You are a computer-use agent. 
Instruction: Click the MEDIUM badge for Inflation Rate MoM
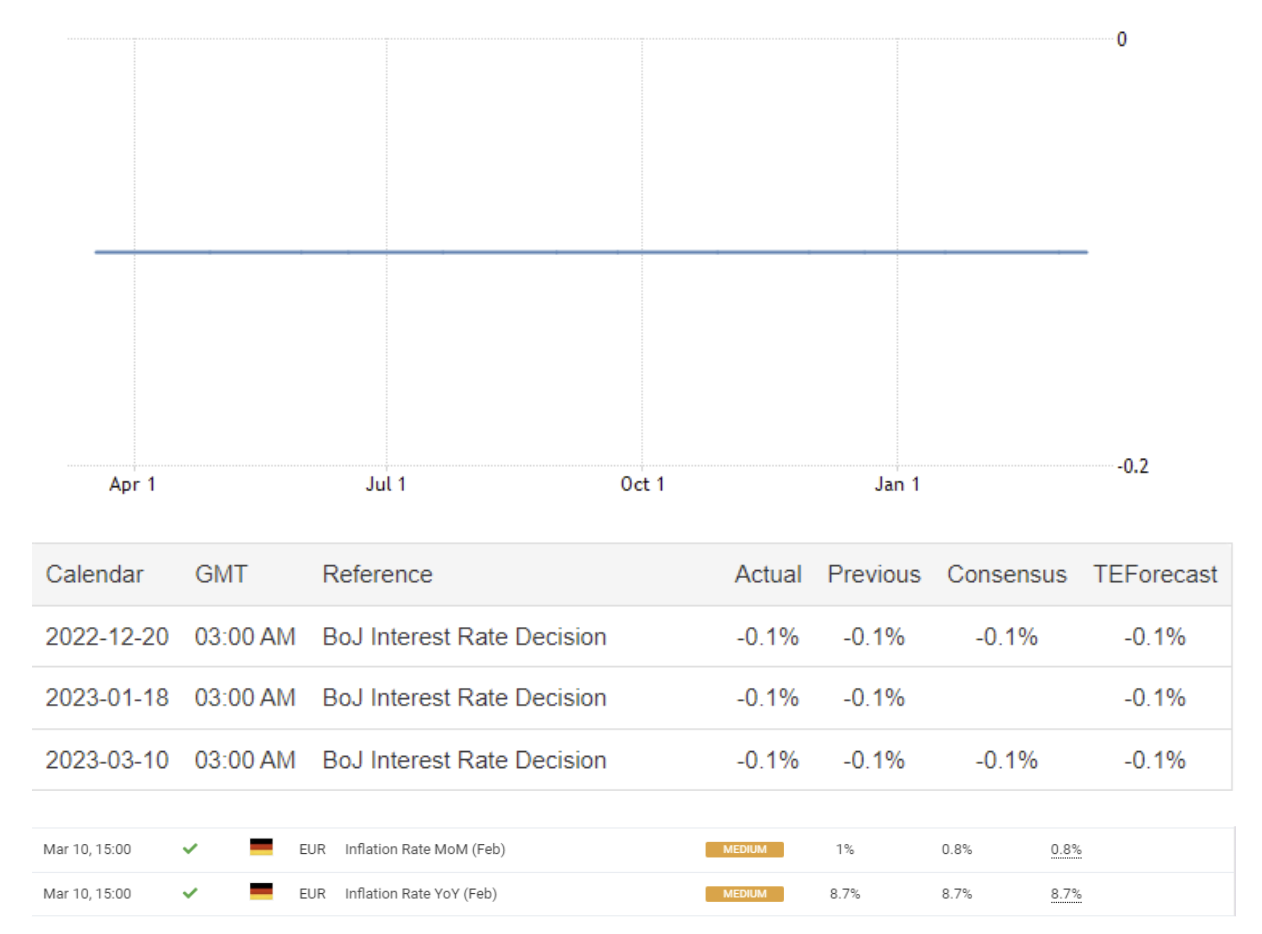[x=744, y=850]
